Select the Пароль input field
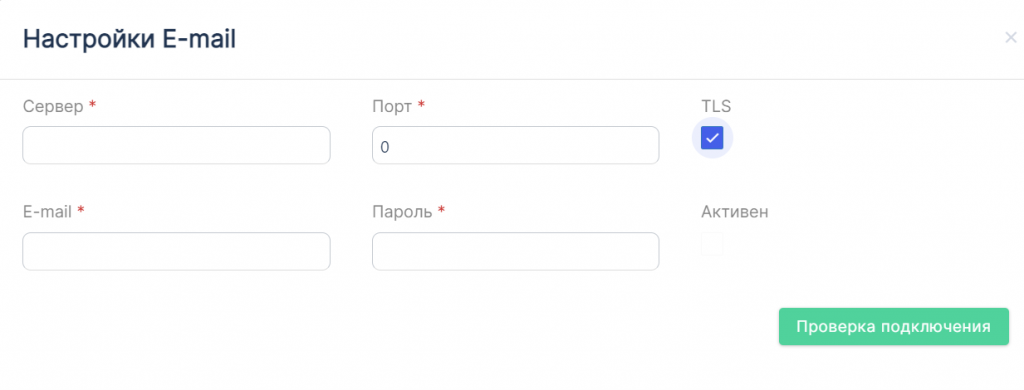Viewport: 1024px width, 390px height. pyautogui.click(x=515, y=251)
